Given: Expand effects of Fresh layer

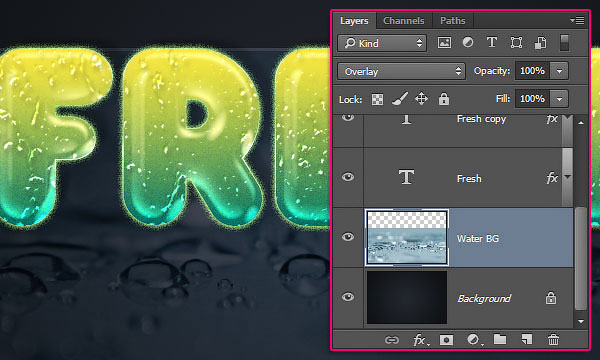Looking at the screenshot, I should (568, 177).
